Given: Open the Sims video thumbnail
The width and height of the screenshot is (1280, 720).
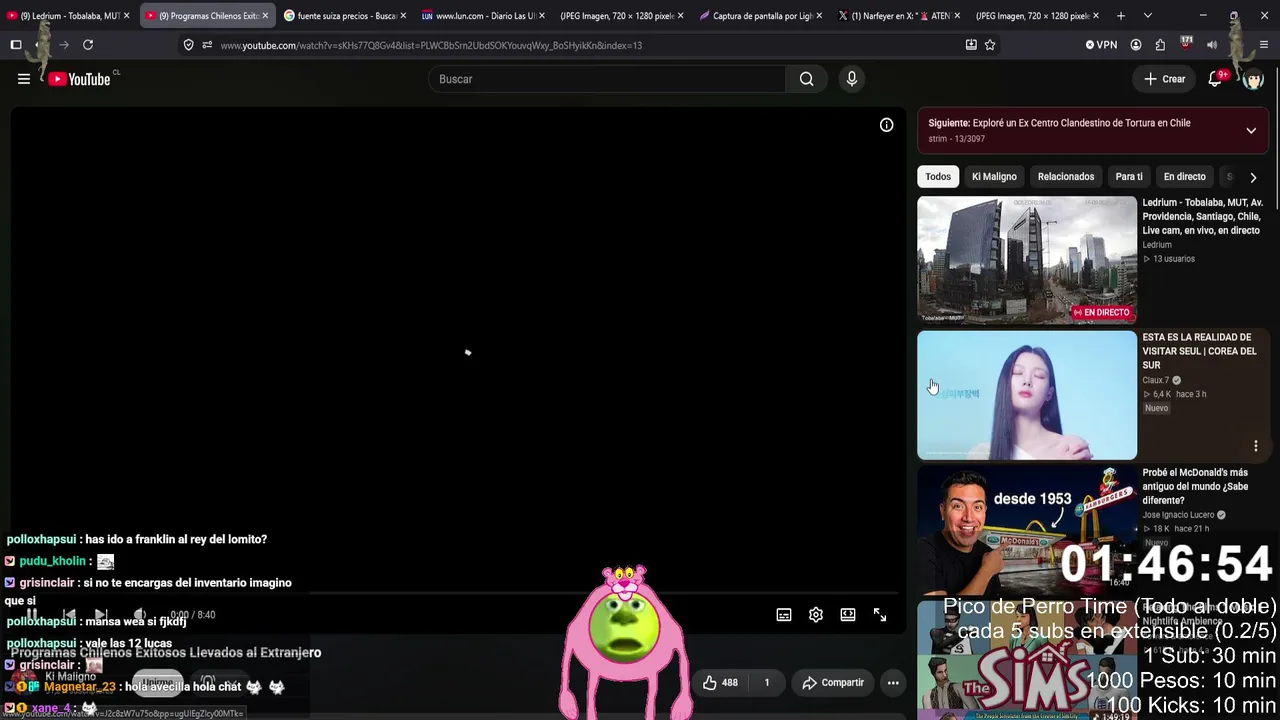Looking at the screenshot, I should coord(1027,660).
